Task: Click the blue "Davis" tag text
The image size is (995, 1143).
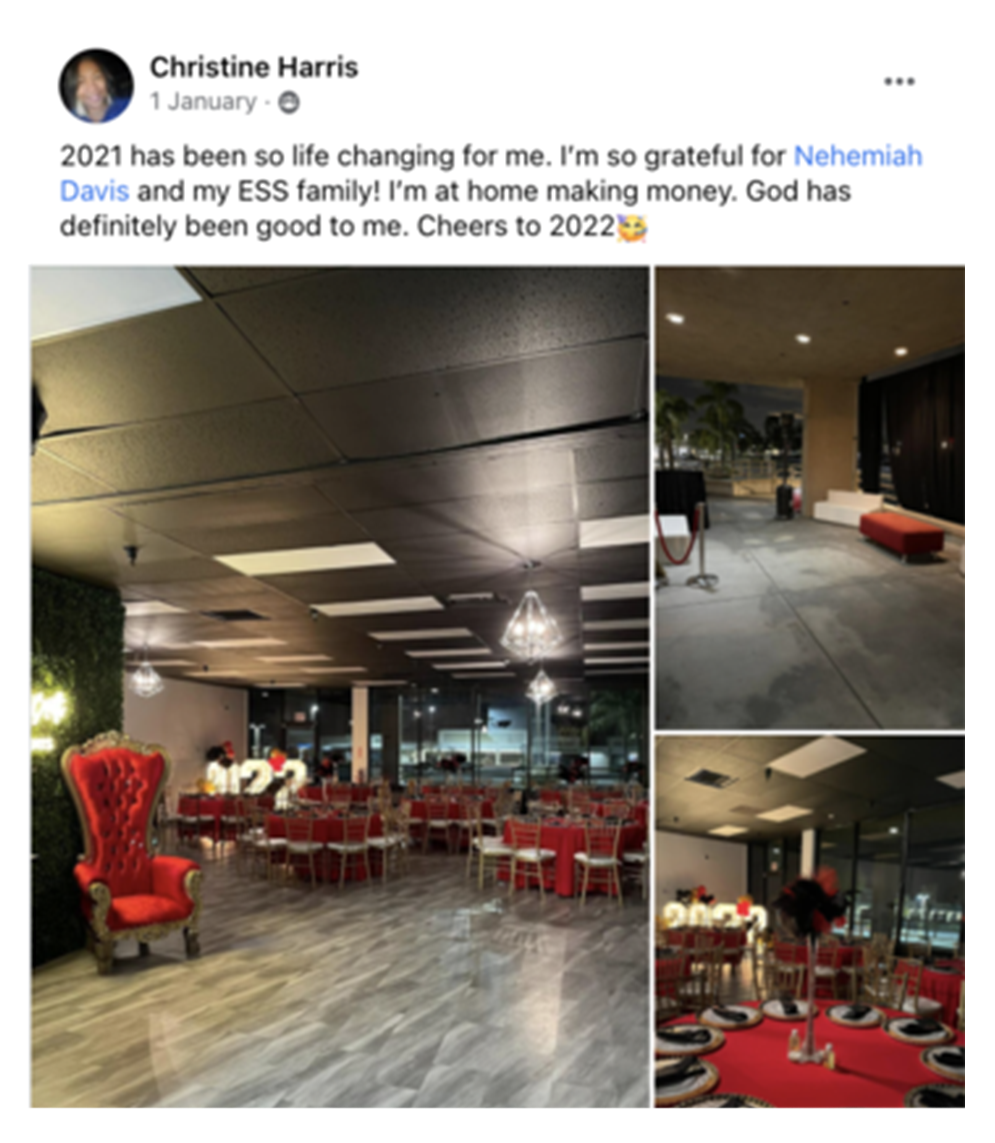Action: click(95, 191)
